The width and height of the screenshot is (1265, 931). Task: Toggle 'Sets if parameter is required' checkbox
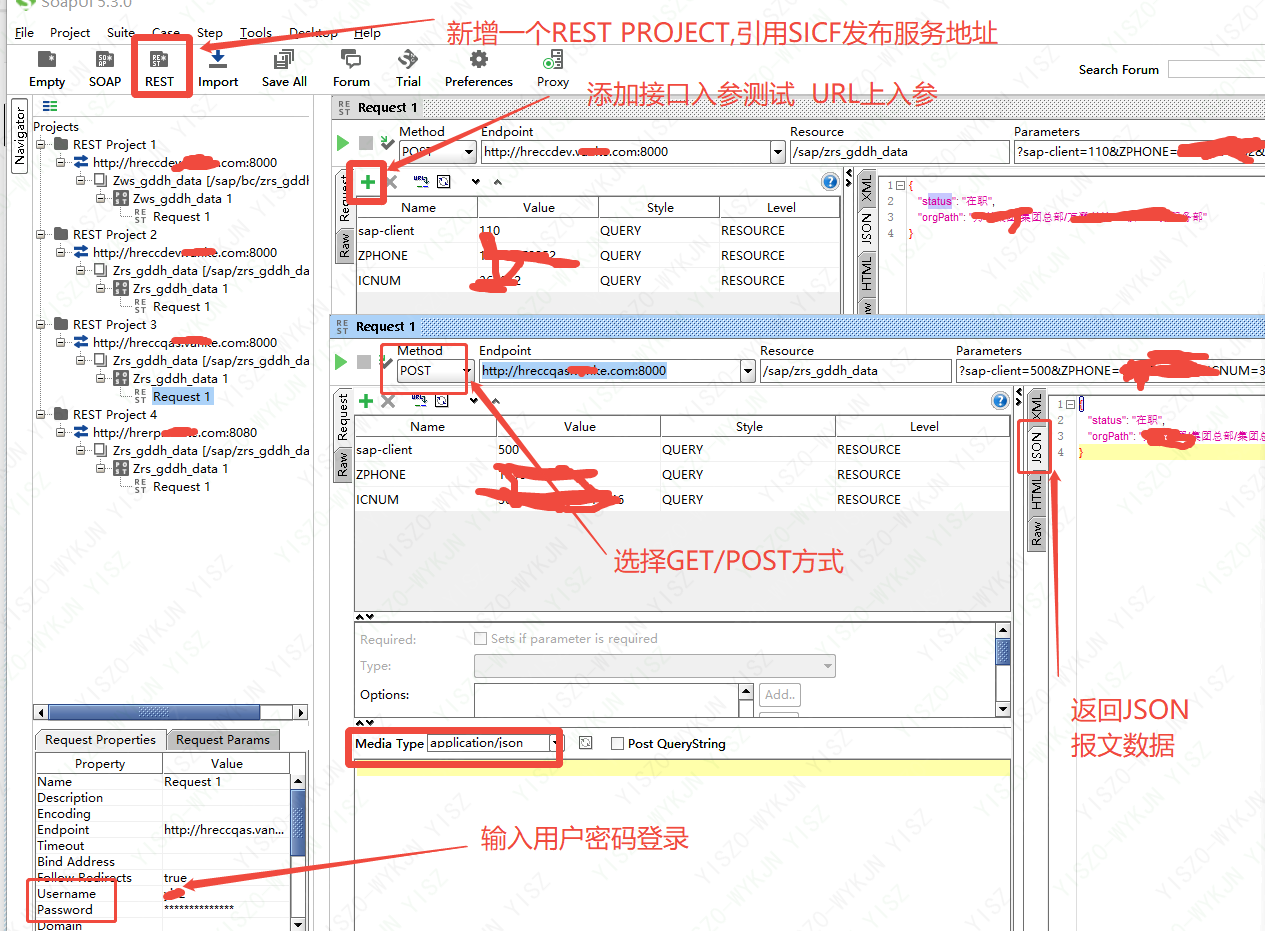click(x=481, y=638)
